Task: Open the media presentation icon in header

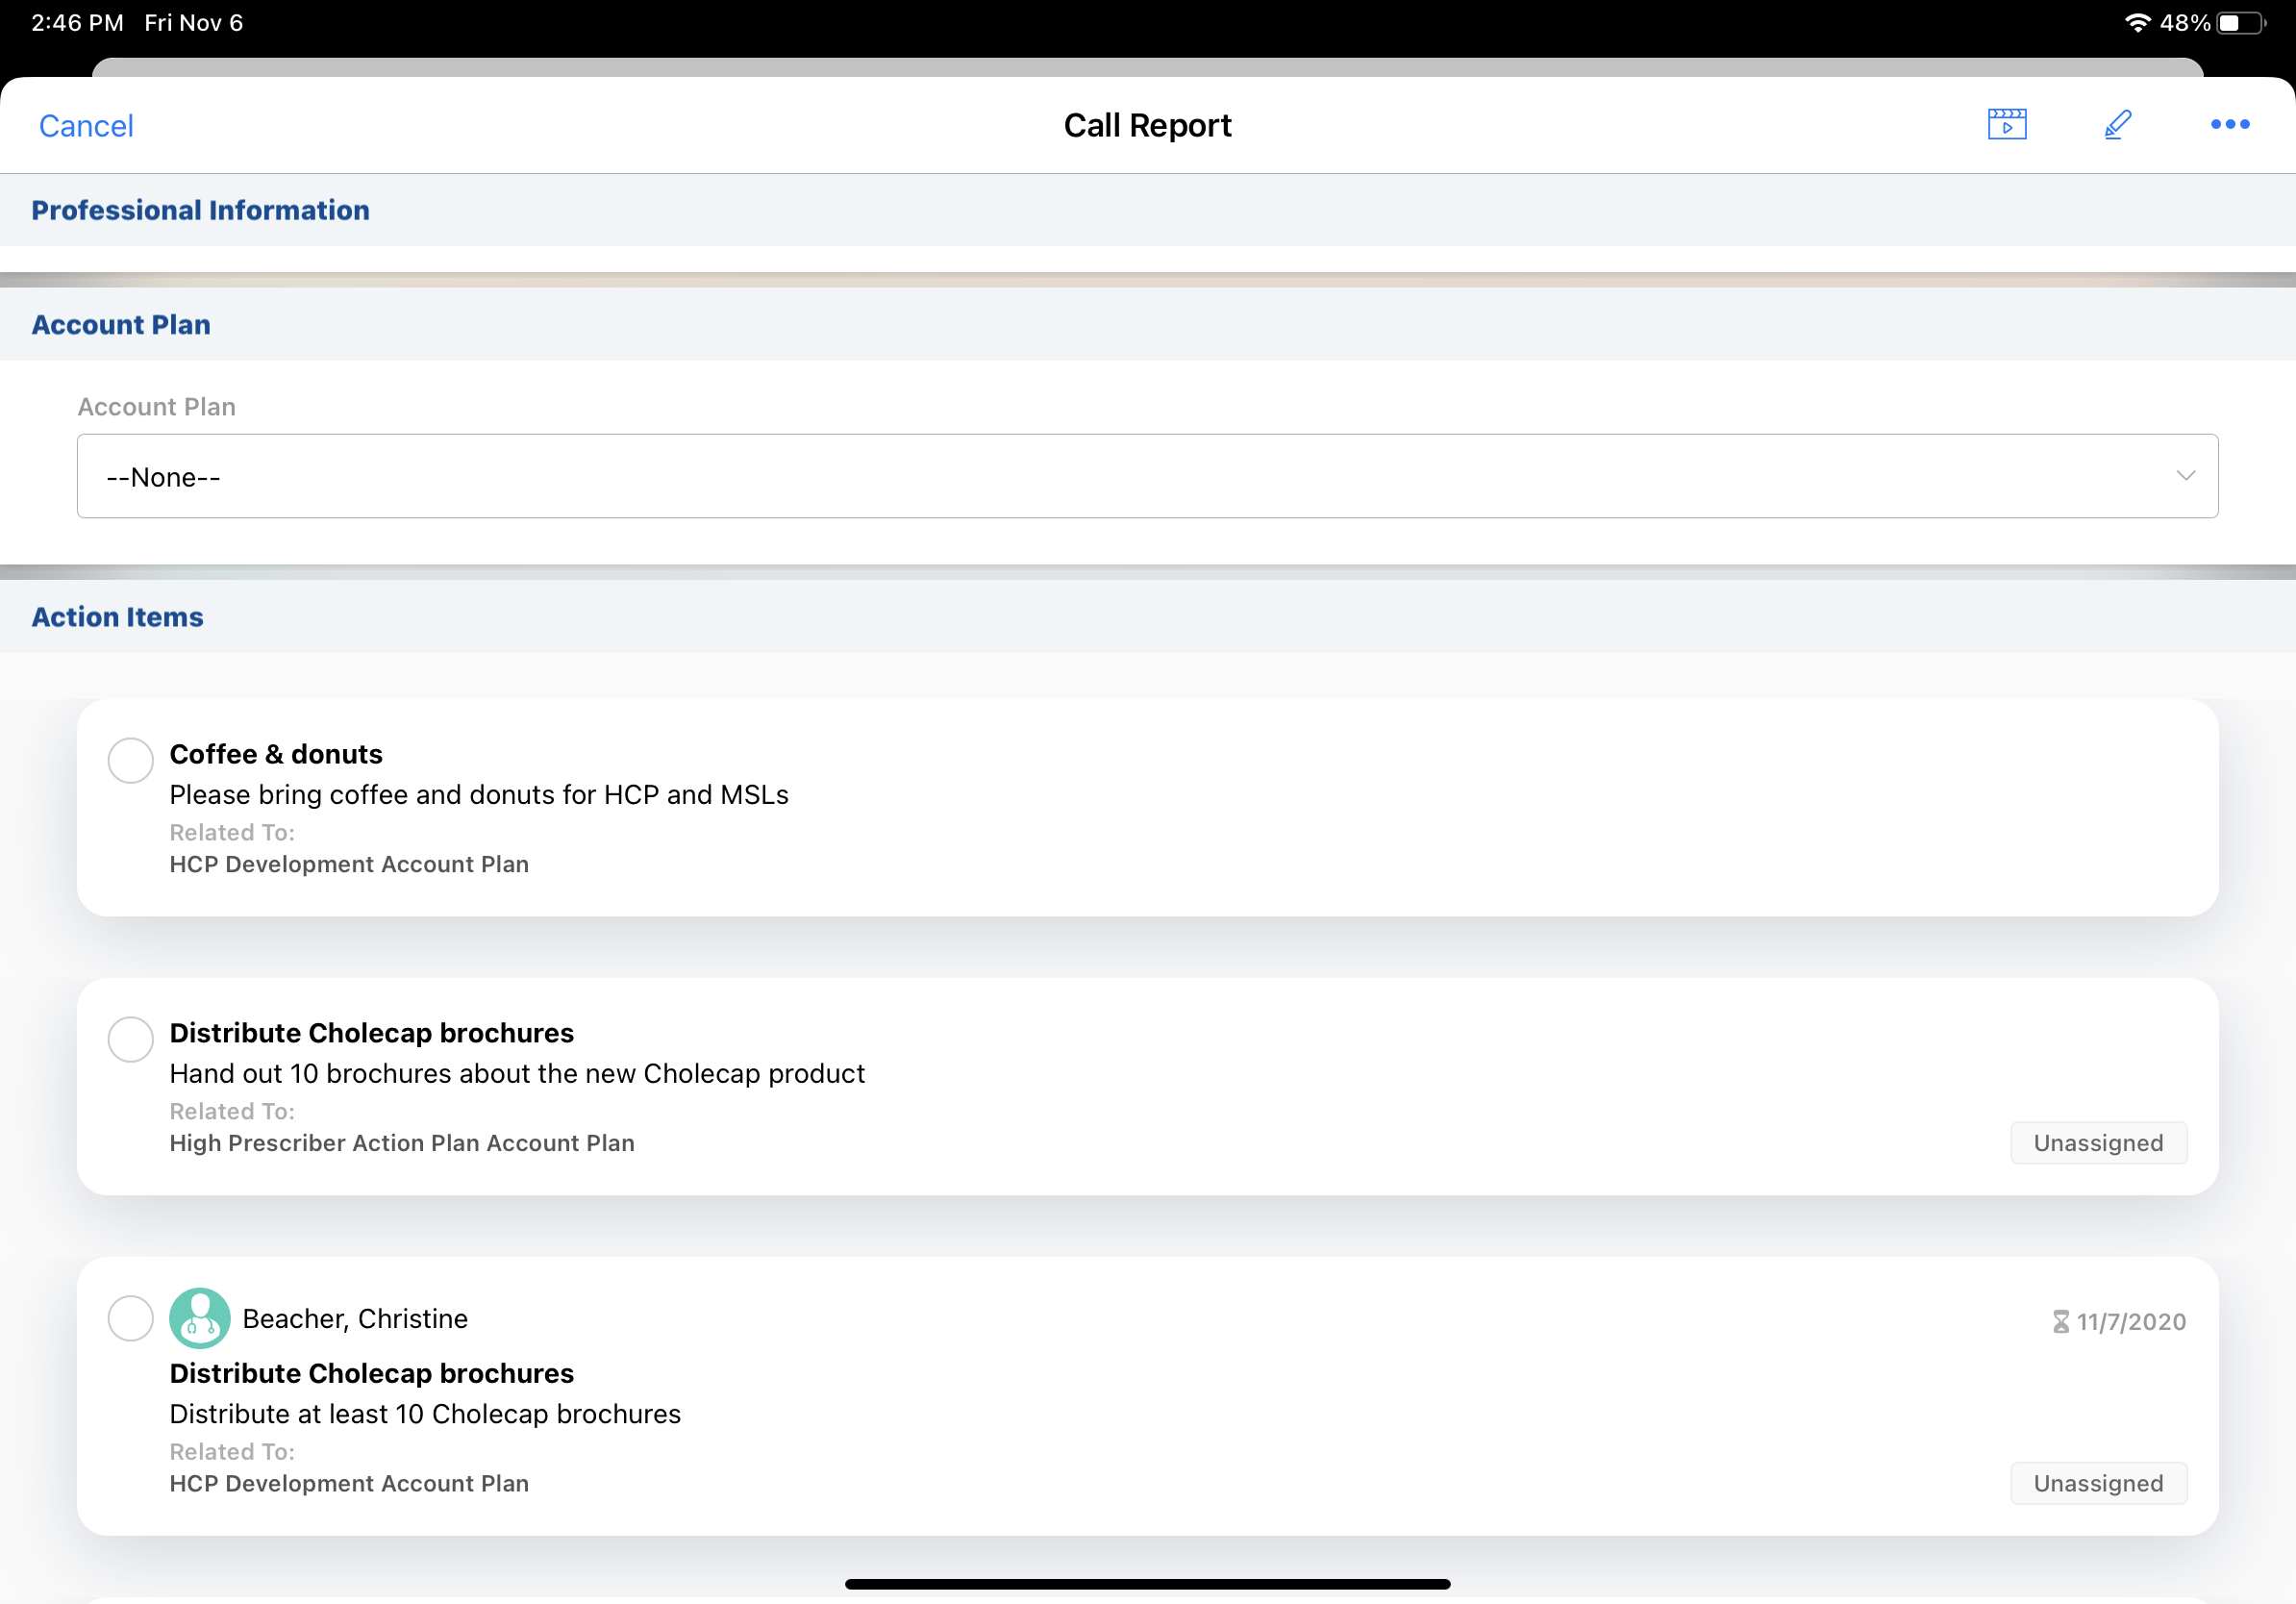Action: [x=2006, y=124]
